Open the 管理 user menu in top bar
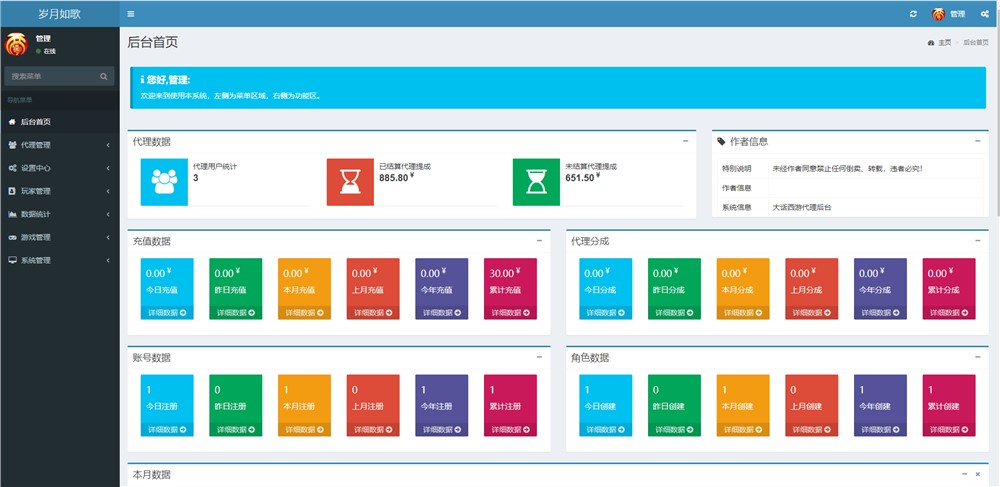Image resolution: width=1000 pixels, height=487 pixels. click(948, 14)
